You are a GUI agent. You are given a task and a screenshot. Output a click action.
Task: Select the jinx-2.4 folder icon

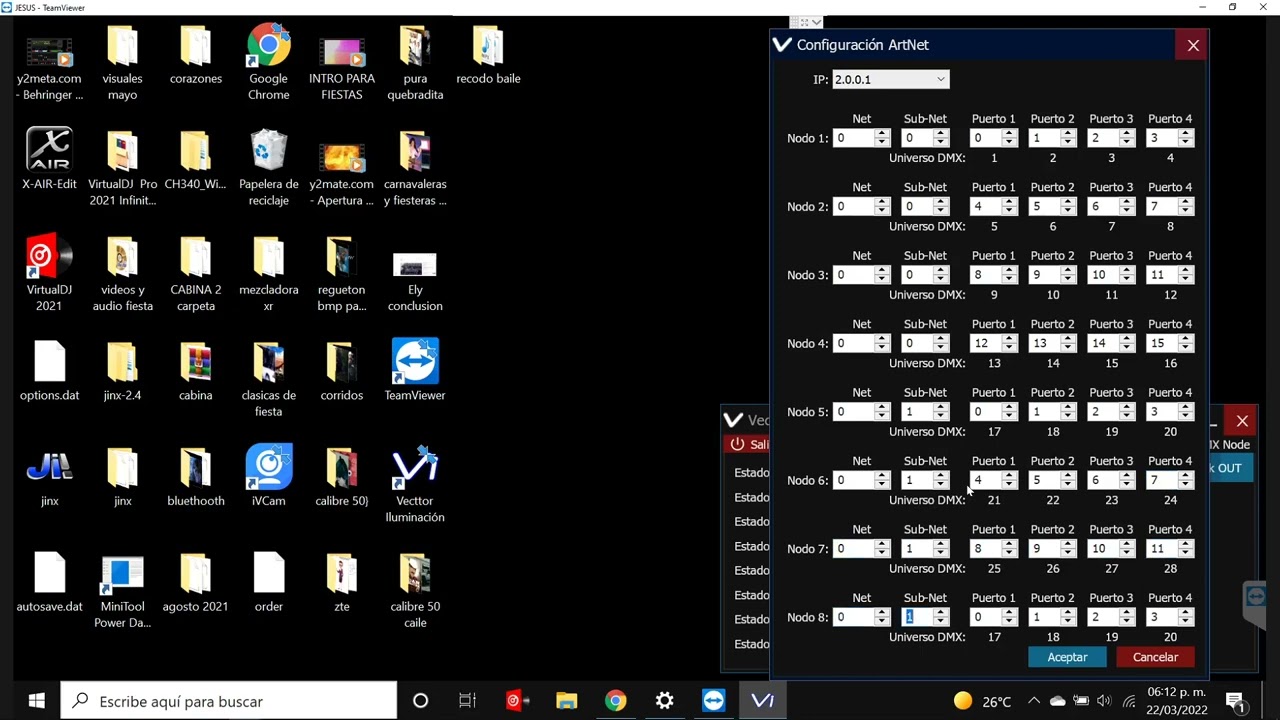coord(122,370)
